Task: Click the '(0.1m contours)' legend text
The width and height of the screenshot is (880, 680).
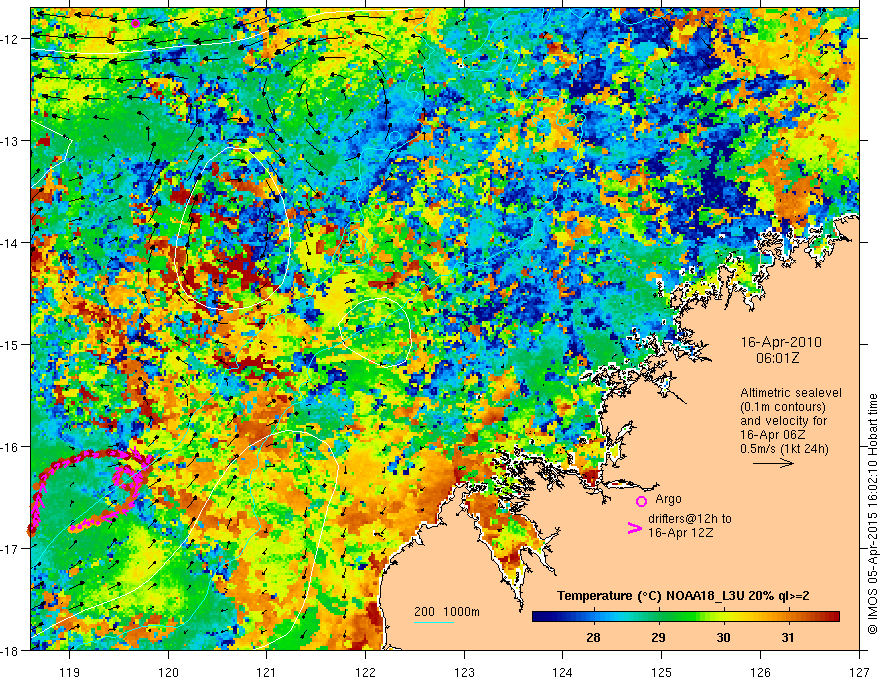Action: pos(782,407)
